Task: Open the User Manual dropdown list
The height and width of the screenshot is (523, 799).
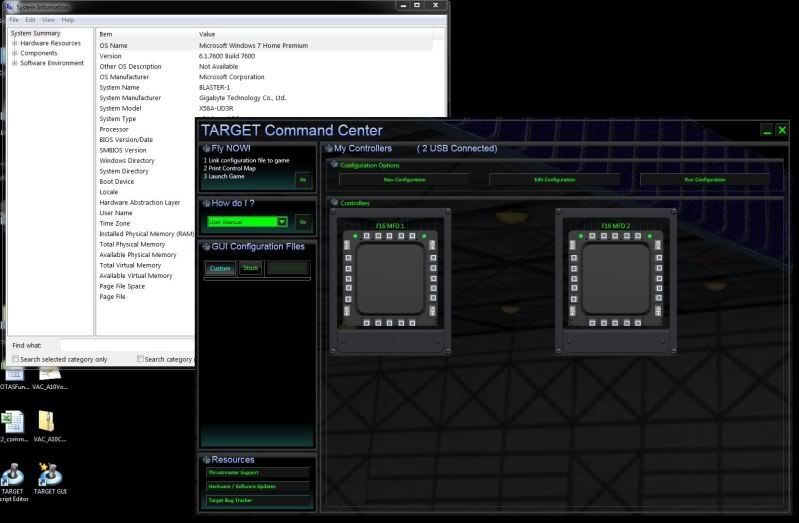Action: (282, 222)
